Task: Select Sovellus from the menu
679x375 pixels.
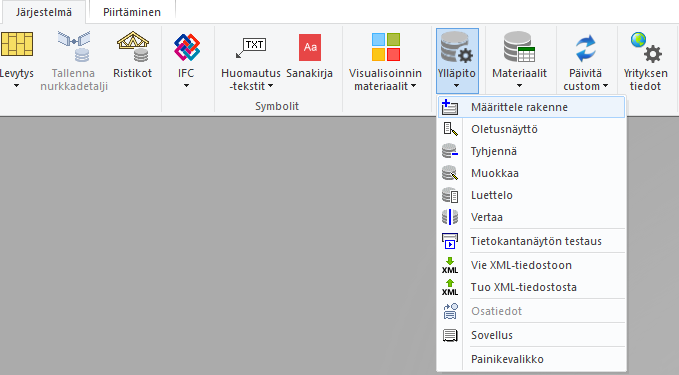Action: click(531, 335)
